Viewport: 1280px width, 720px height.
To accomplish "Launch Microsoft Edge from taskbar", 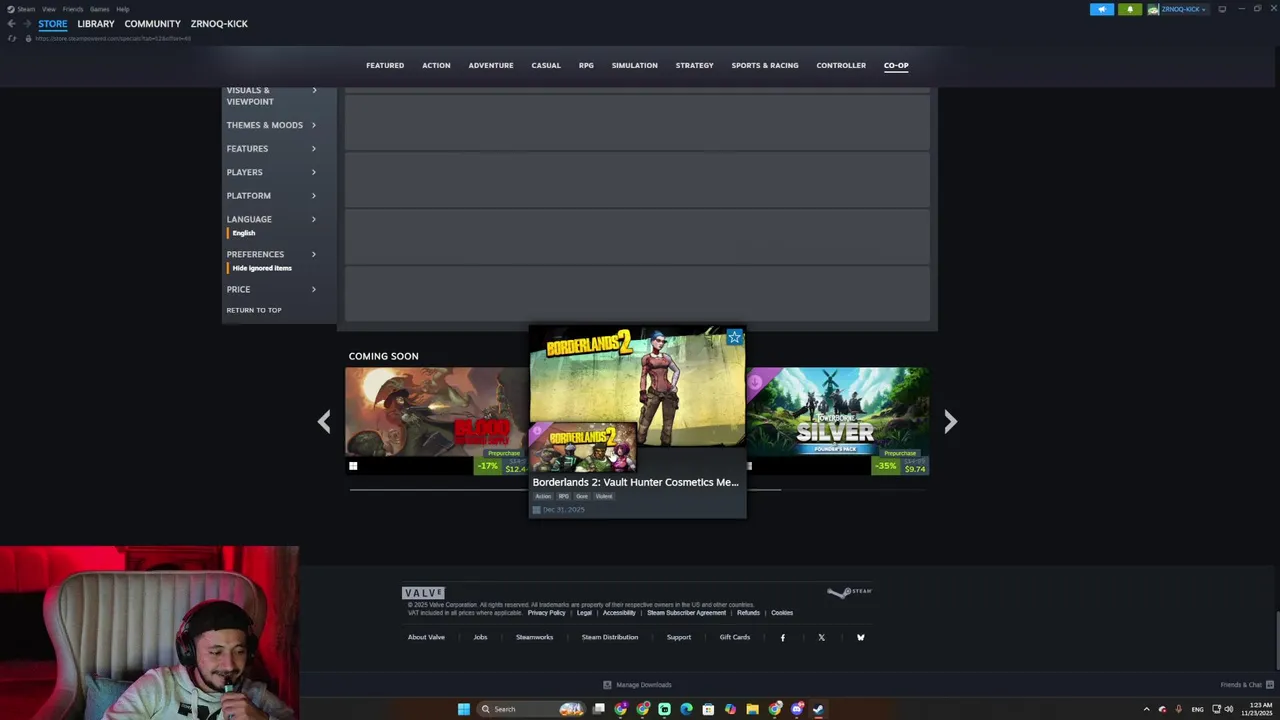I will click(x=686, y=709).
